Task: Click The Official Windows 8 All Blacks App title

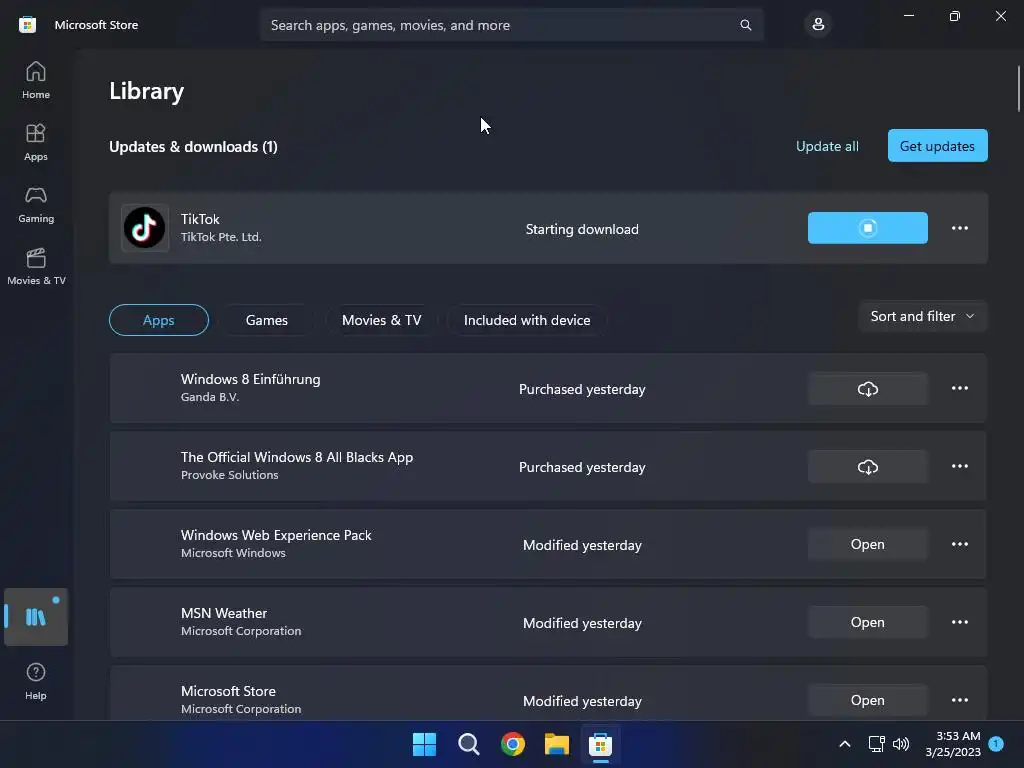Action: 296,457
